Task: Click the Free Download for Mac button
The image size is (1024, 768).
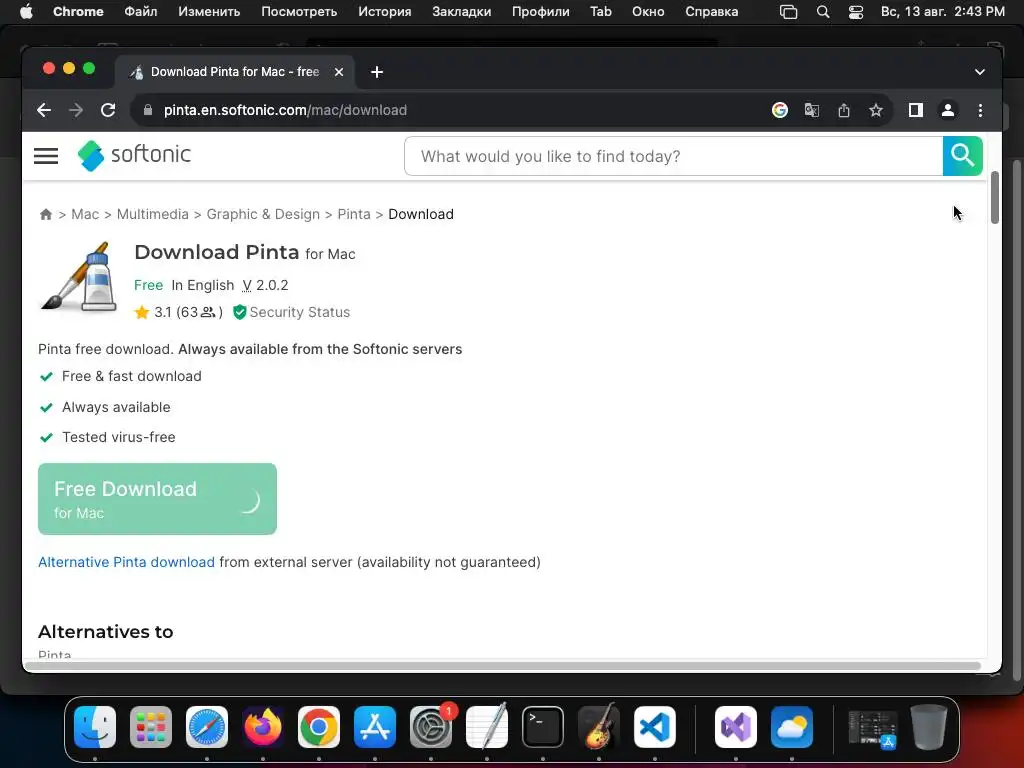Action: tap(157, 499)
